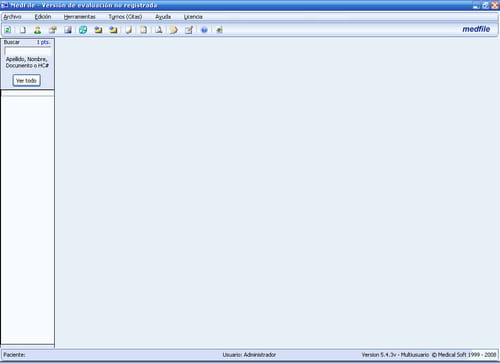This screenshot has width=500, height=363.
Task: Click the last toolbar icon beside info
Action: [x=219, y=30]
